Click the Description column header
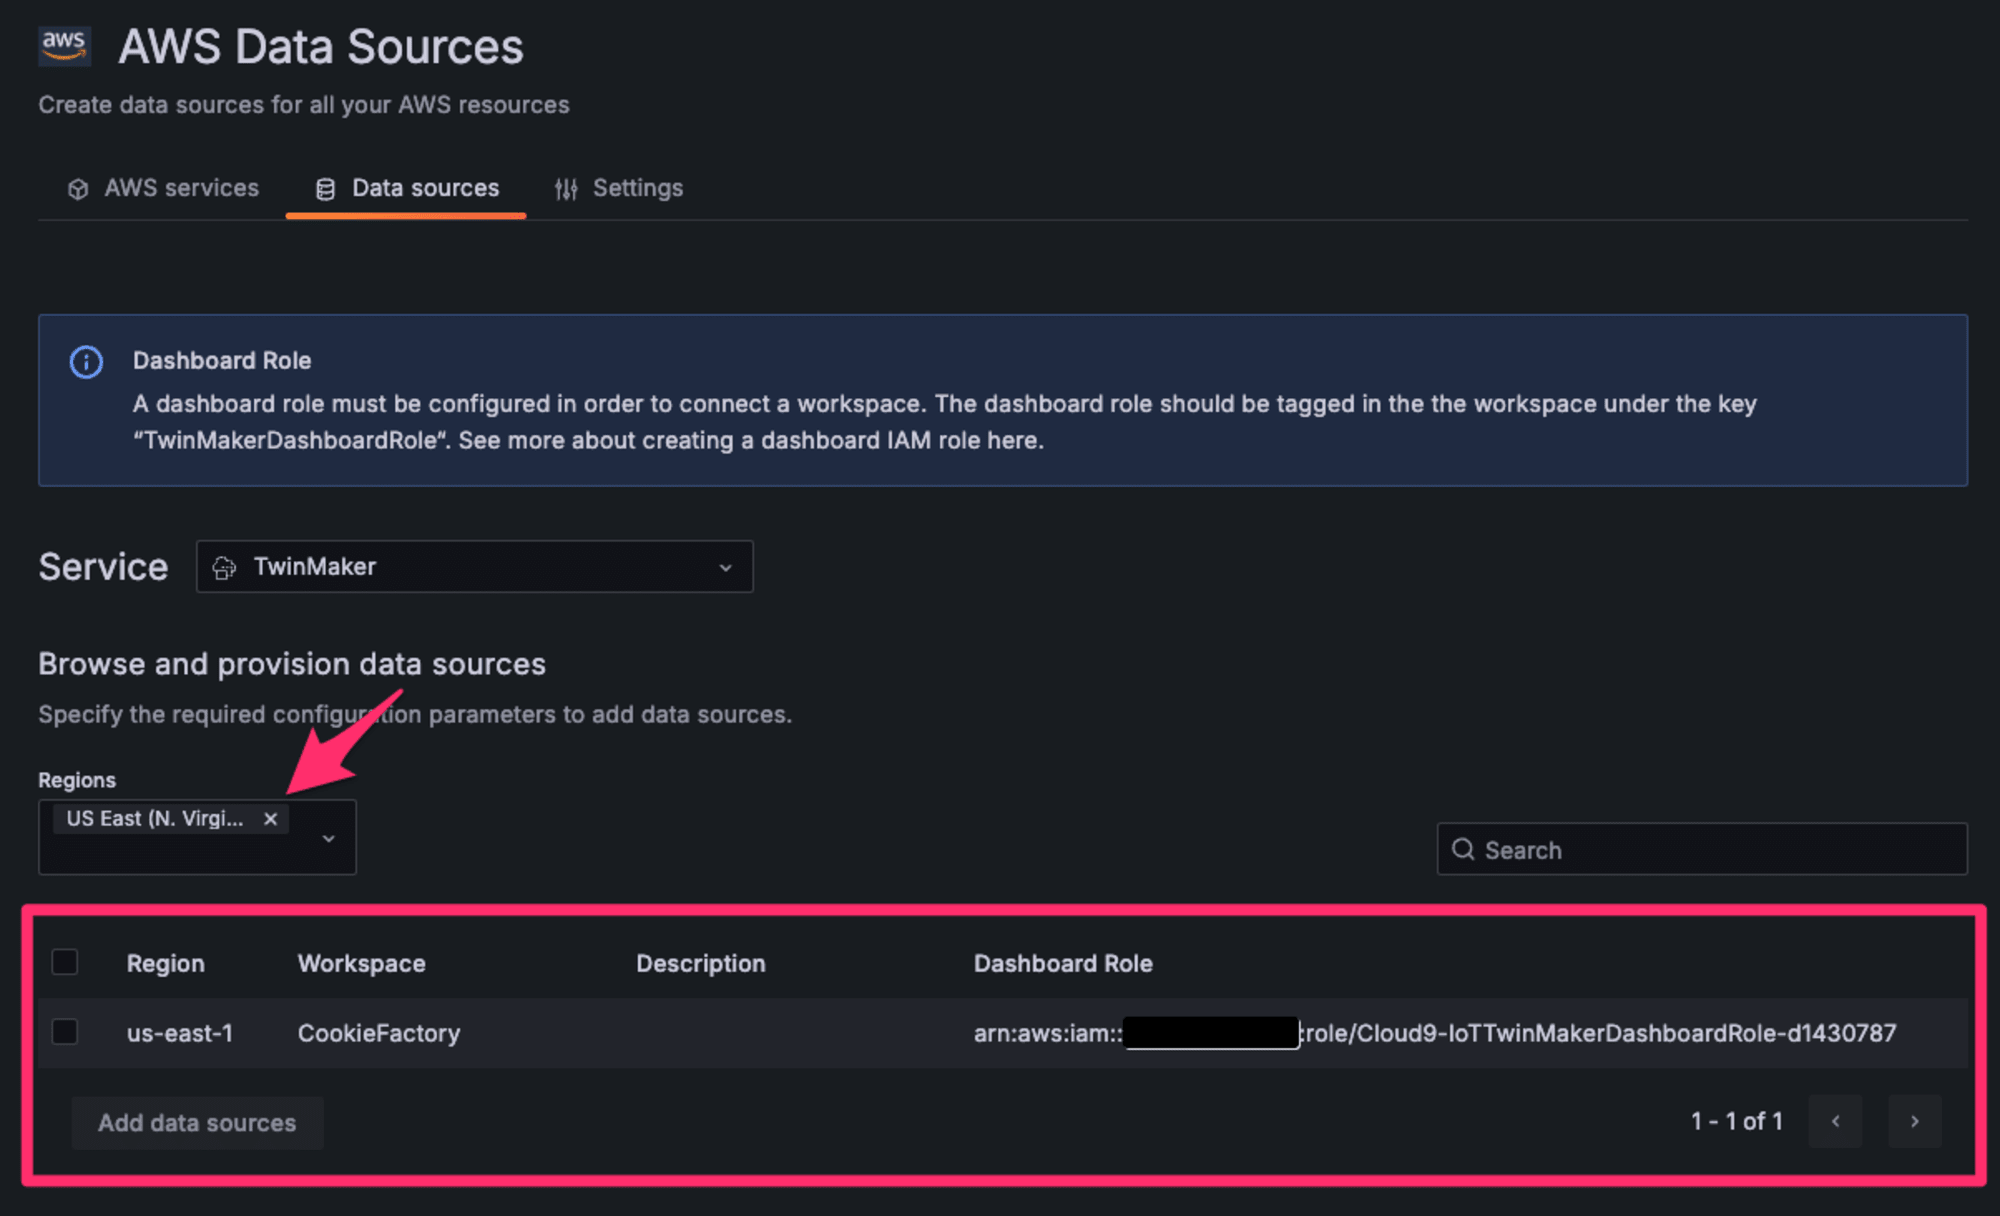Viewport: 2000px width, 1216px height. [x=700, y=964]
